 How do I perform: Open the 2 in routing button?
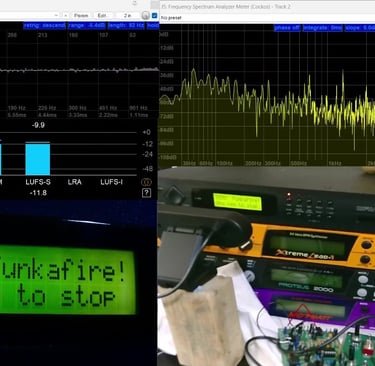tap(127, 16)
